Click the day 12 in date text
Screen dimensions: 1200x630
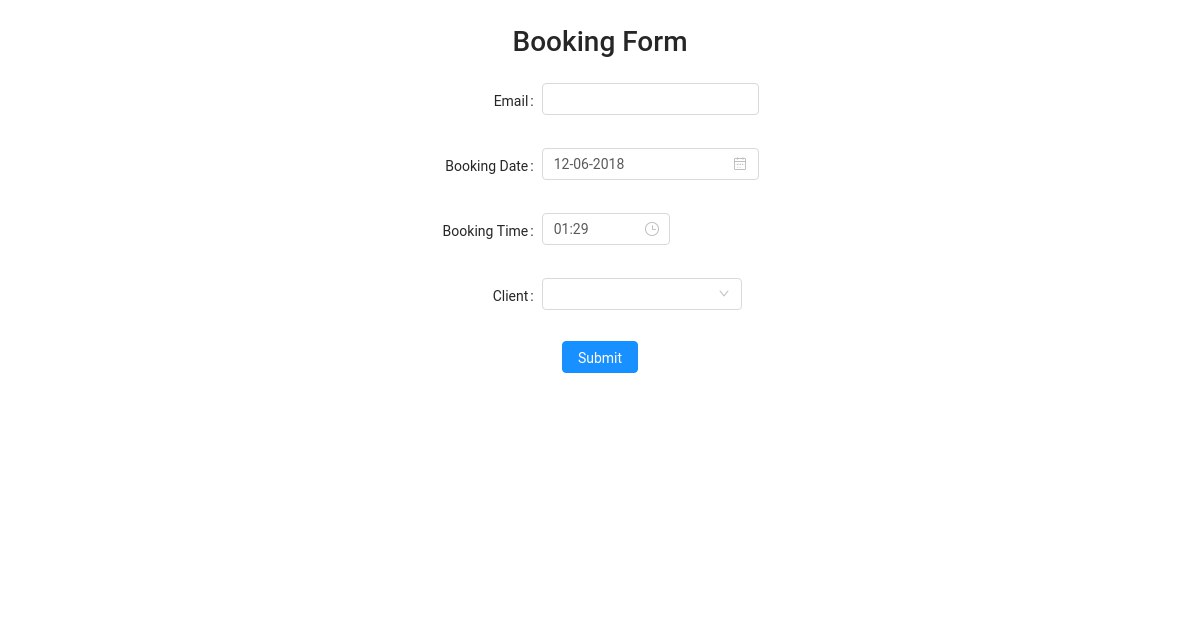click(x=561, y=164)
